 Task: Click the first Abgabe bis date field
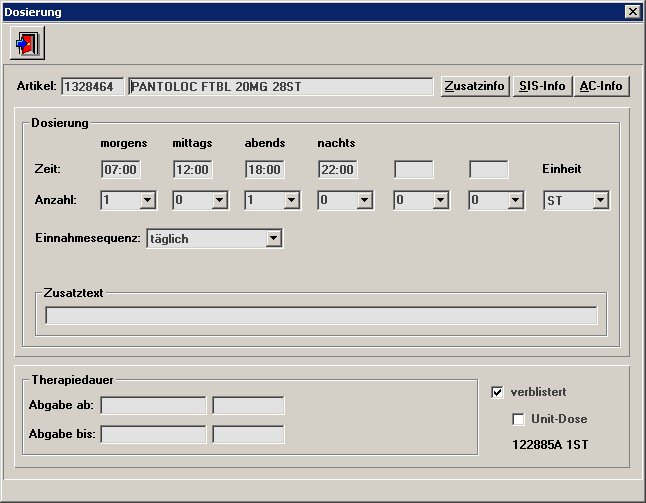[x=153, y=435]
